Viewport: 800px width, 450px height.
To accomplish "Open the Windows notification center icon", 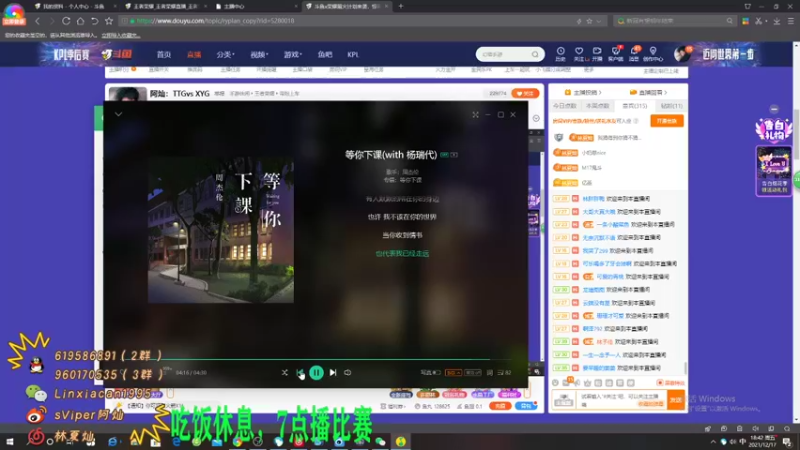I will (787, 442).
